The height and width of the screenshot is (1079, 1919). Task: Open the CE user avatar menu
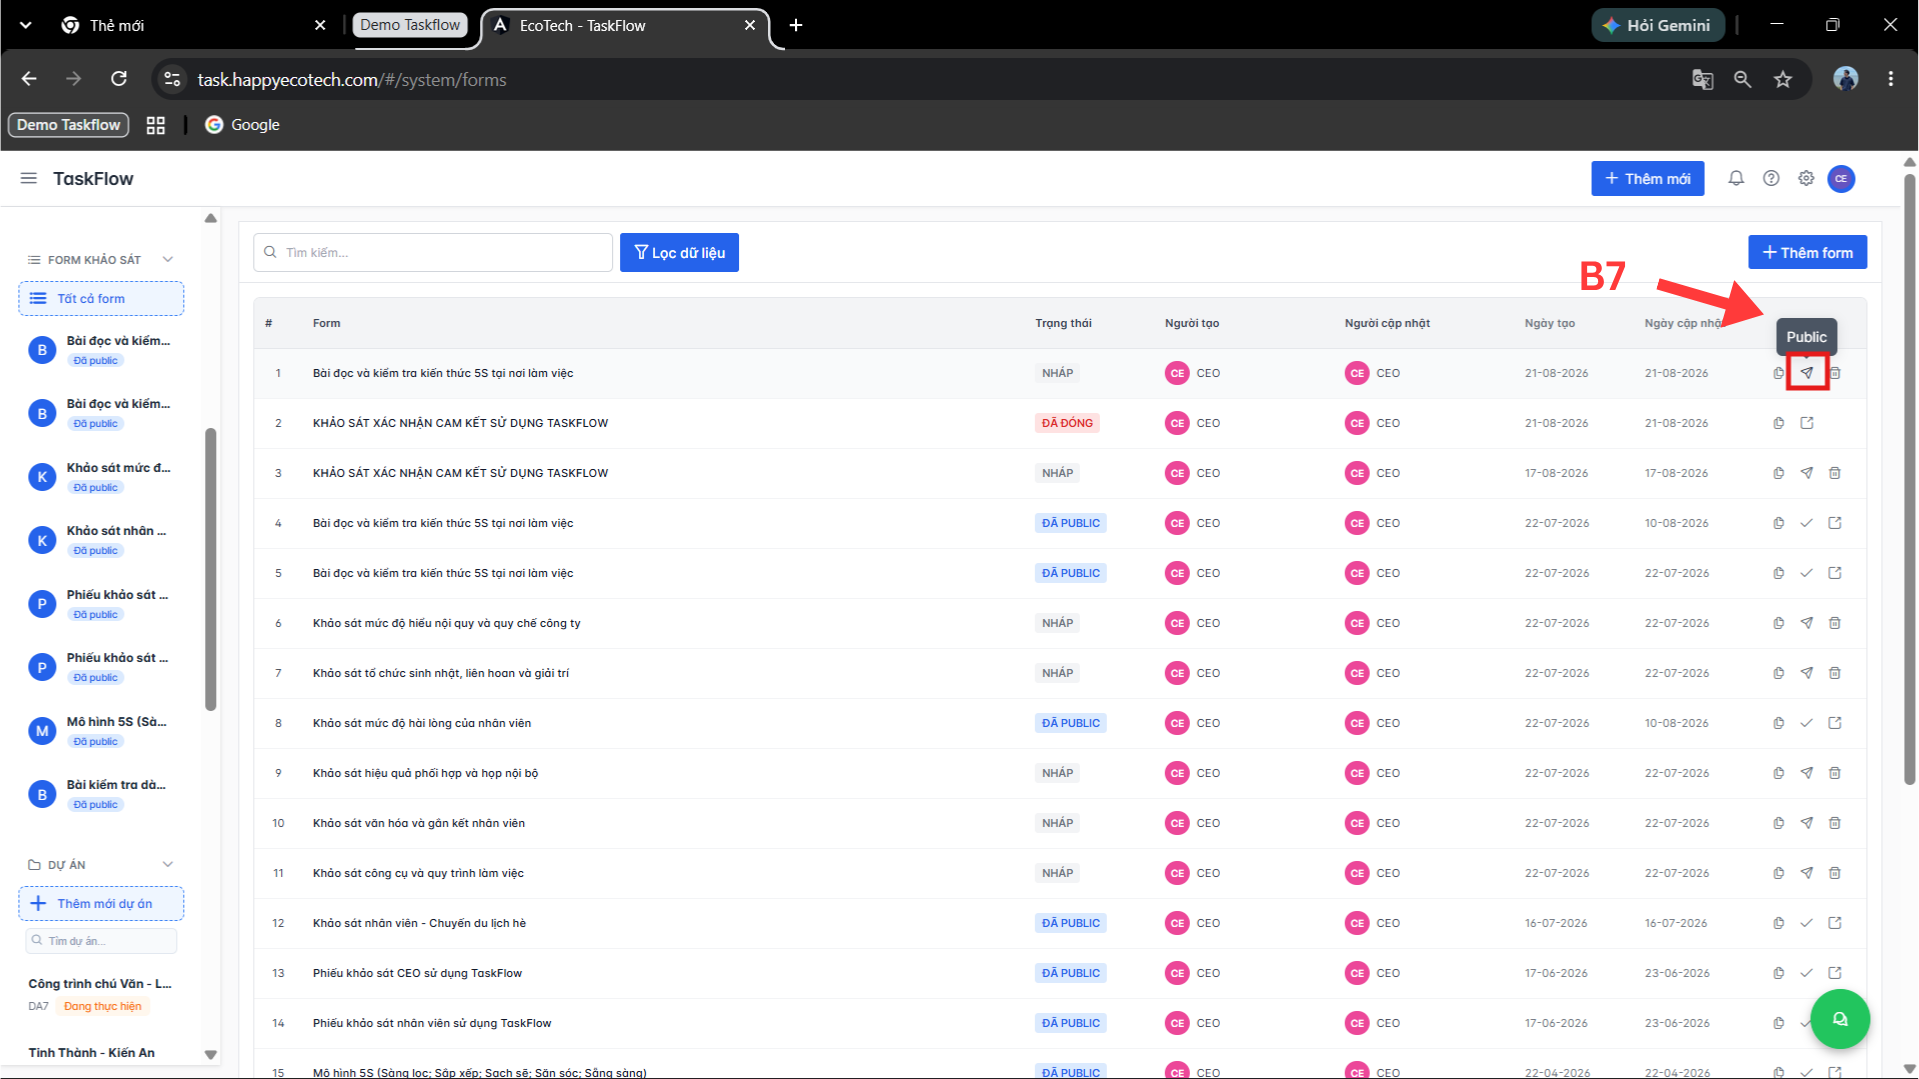1841,179
